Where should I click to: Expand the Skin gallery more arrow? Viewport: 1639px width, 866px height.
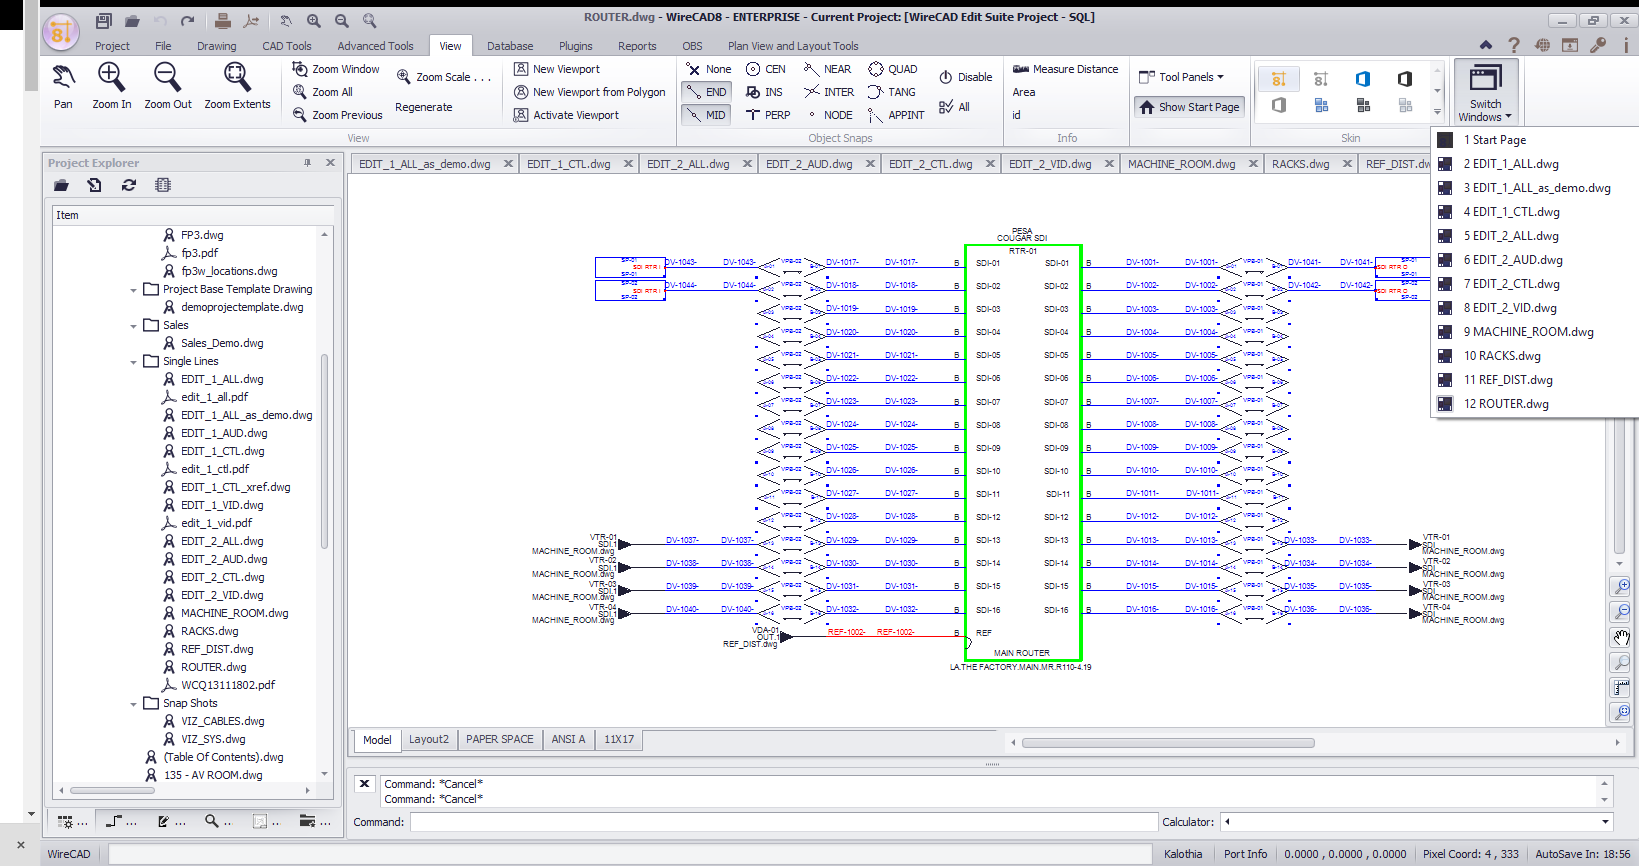click(1438, 112)
